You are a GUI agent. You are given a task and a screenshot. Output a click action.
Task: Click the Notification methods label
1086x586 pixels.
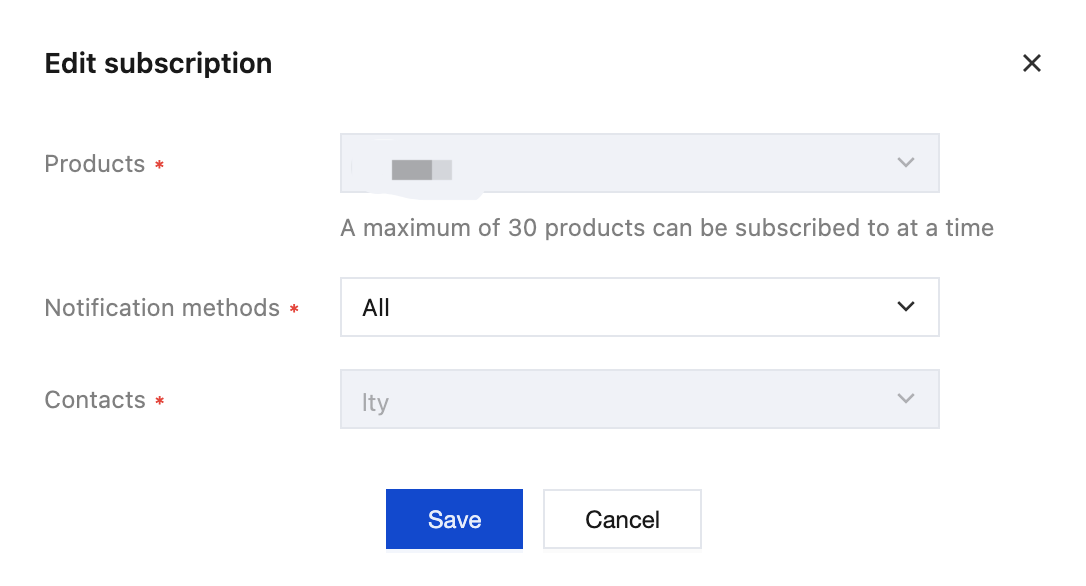(x=162, y=308)
